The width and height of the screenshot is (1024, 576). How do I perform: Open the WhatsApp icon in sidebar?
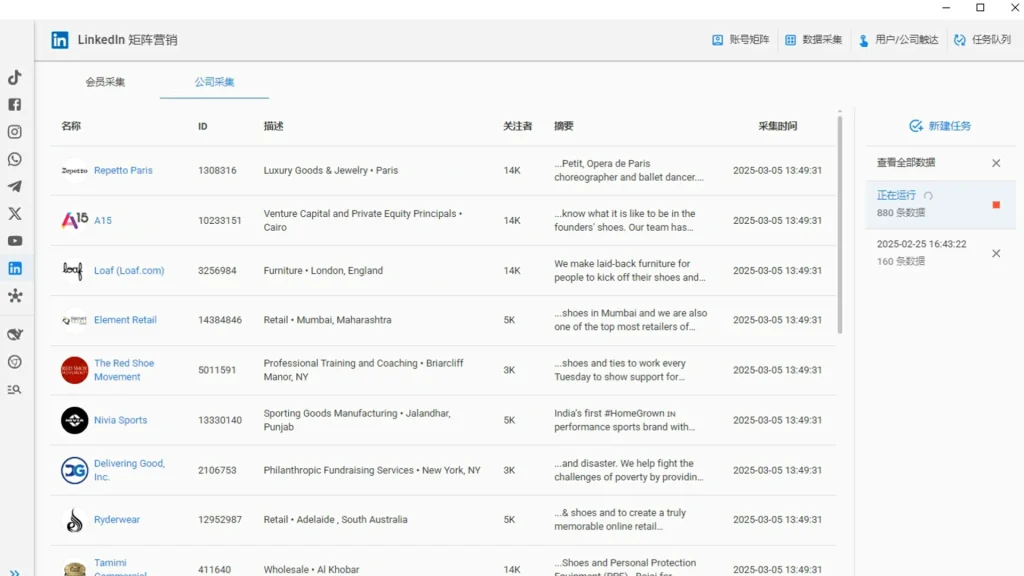pyautogui.click(x=14, y=158)
